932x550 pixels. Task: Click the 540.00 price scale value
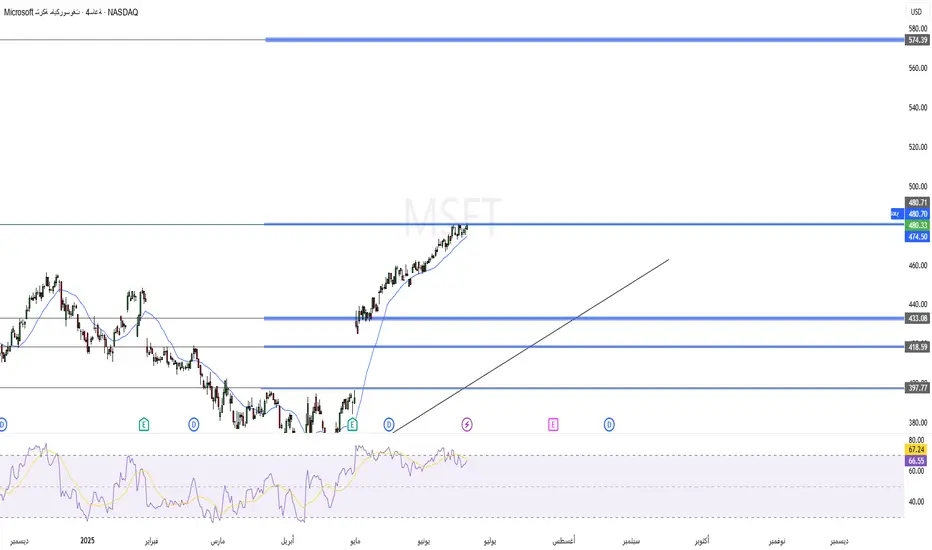click(x=918, y=108)
